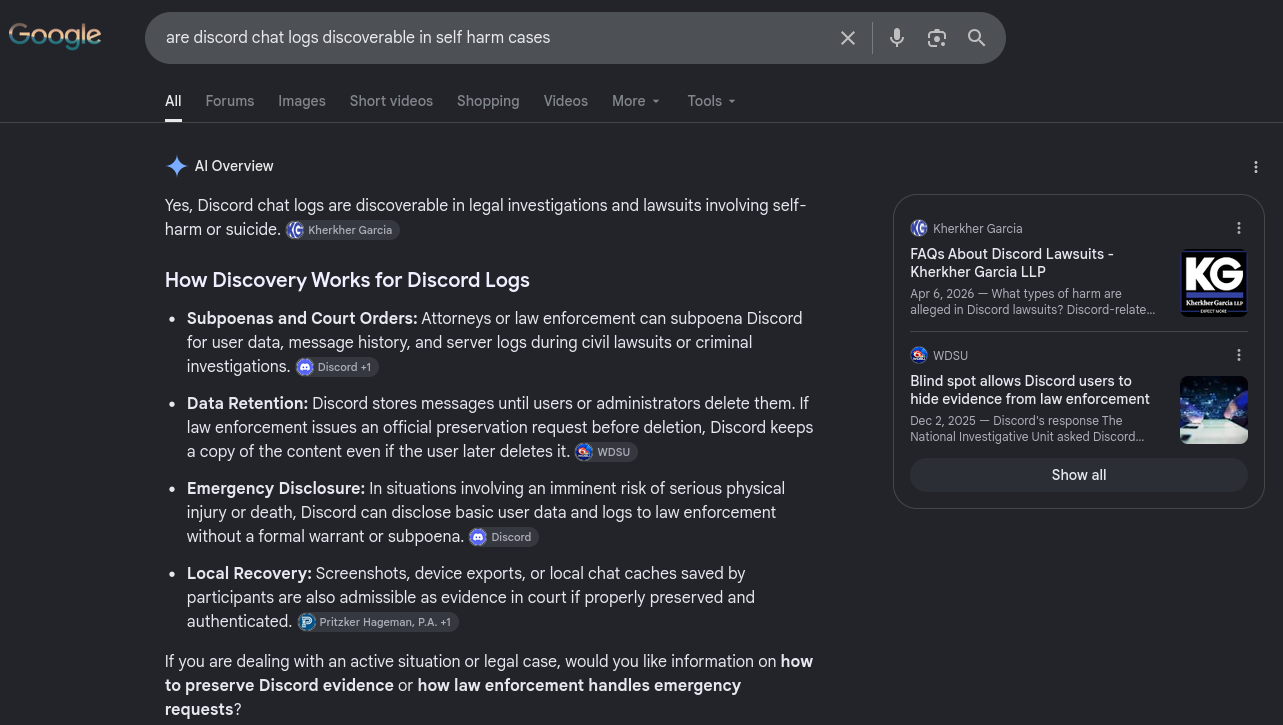1283x725 pixels.
Task: Click the WDSU article thumbnail image
Action: pyautogui.click(x=1214, y=410)
